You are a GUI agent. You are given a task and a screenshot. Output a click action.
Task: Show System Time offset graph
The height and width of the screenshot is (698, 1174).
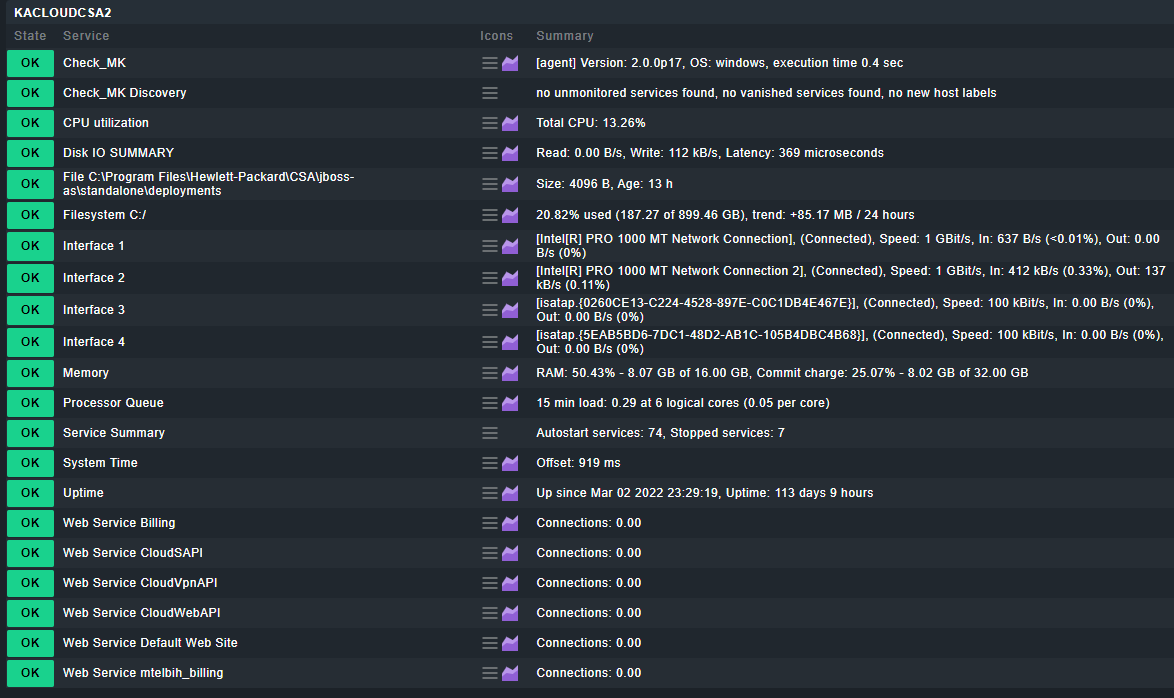pos(510,464)
